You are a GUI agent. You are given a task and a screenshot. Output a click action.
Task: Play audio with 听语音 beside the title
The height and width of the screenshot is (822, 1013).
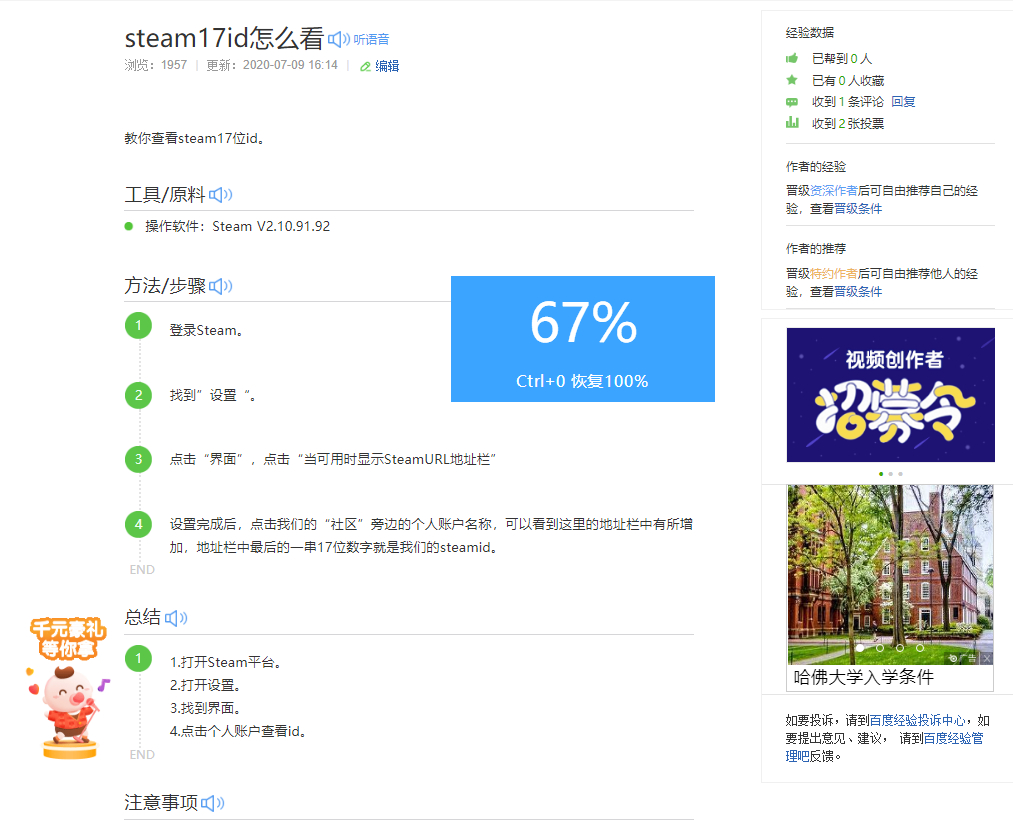pos(359,39)
